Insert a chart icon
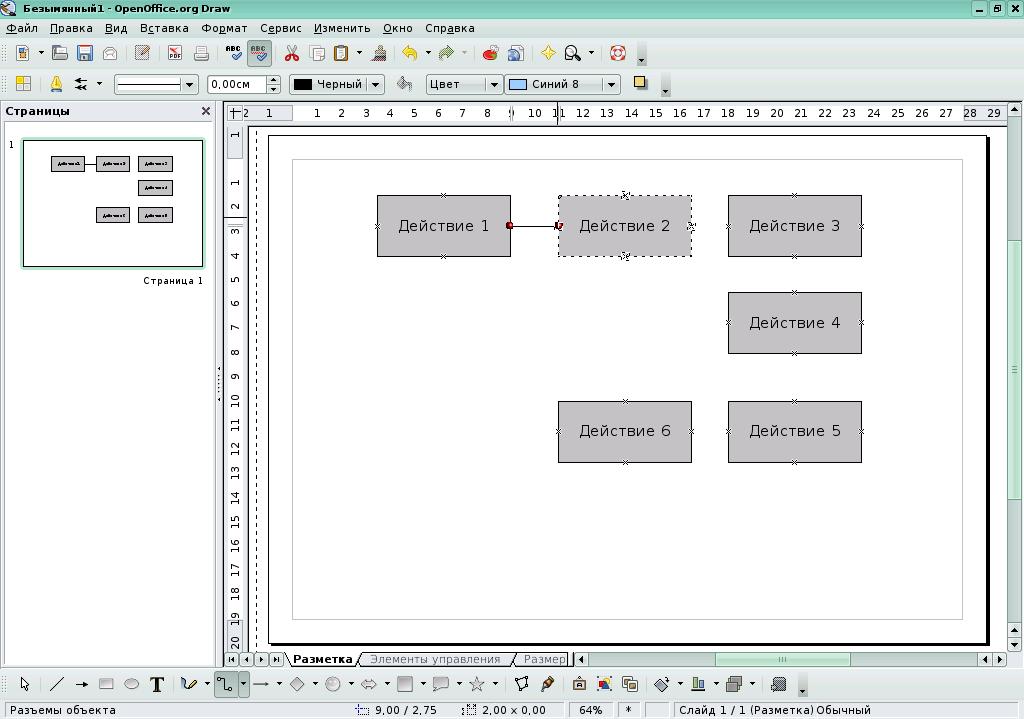The height and width of the screenshot is (719, 1024). click(490, 53)
